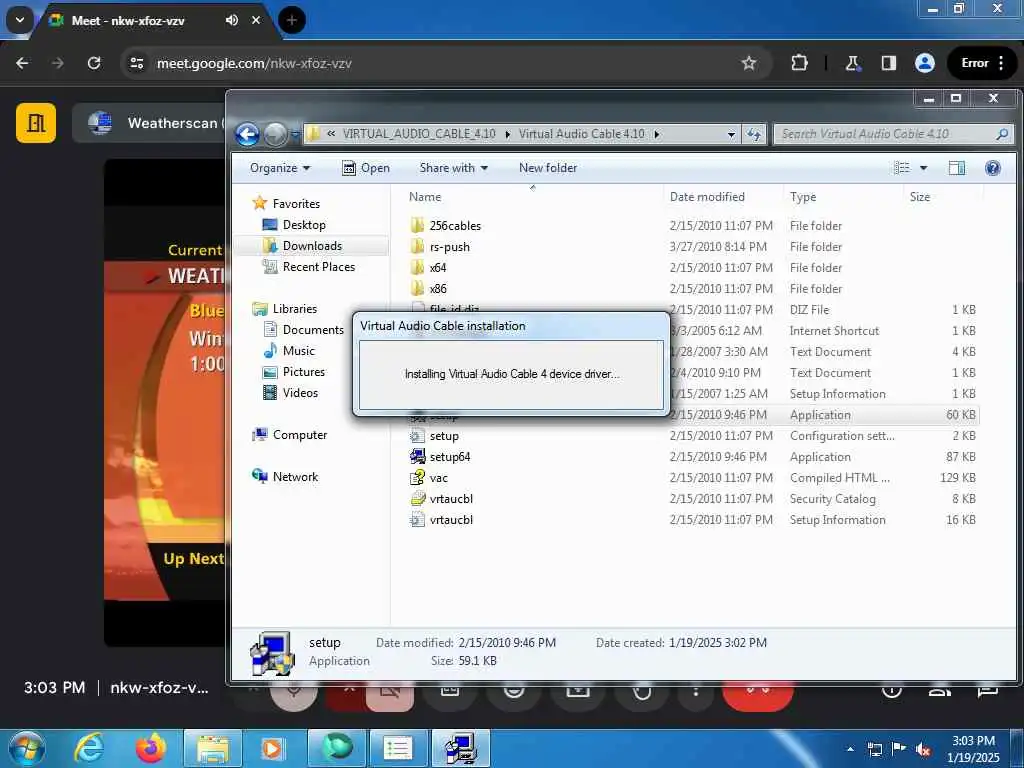1024x768 pixels.
Task: Open the Chrome profile avatar icon
Action: click(925, 63)
